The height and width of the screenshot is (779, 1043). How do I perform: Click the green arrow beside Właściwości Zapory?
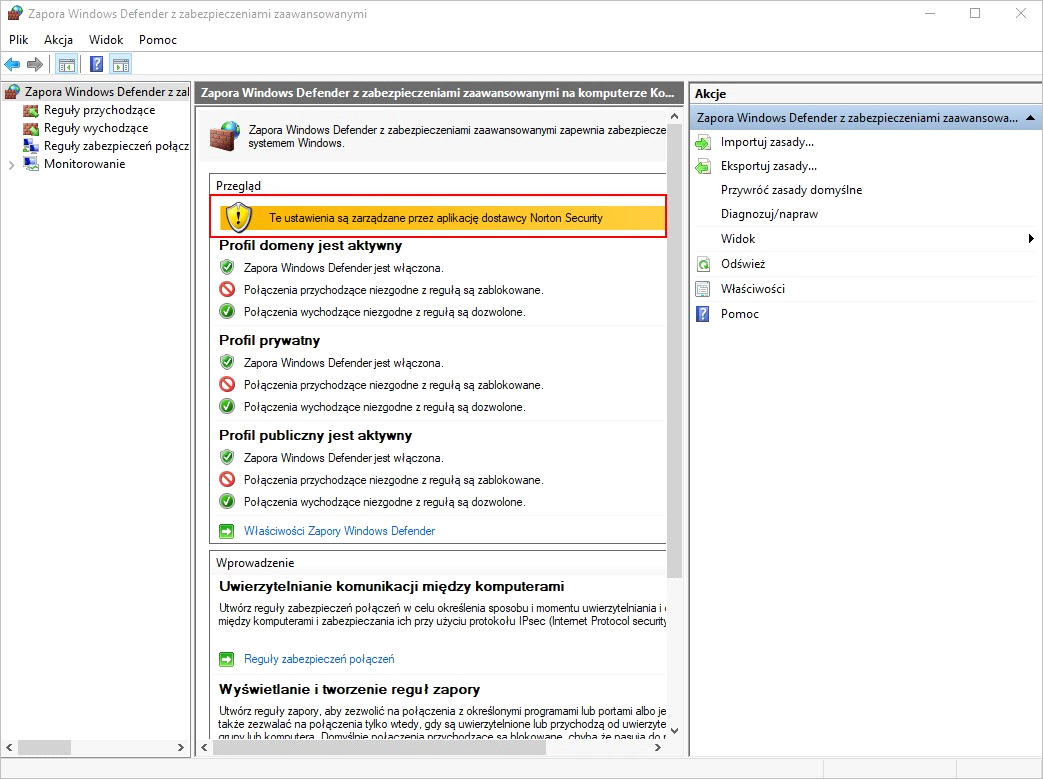(x=227, y=532)
